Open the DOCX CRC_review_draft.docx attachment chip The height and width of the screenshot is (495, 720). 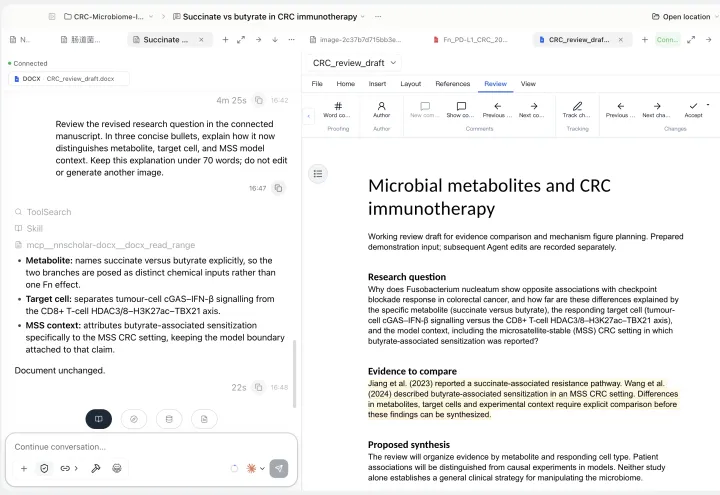(68, 79)
